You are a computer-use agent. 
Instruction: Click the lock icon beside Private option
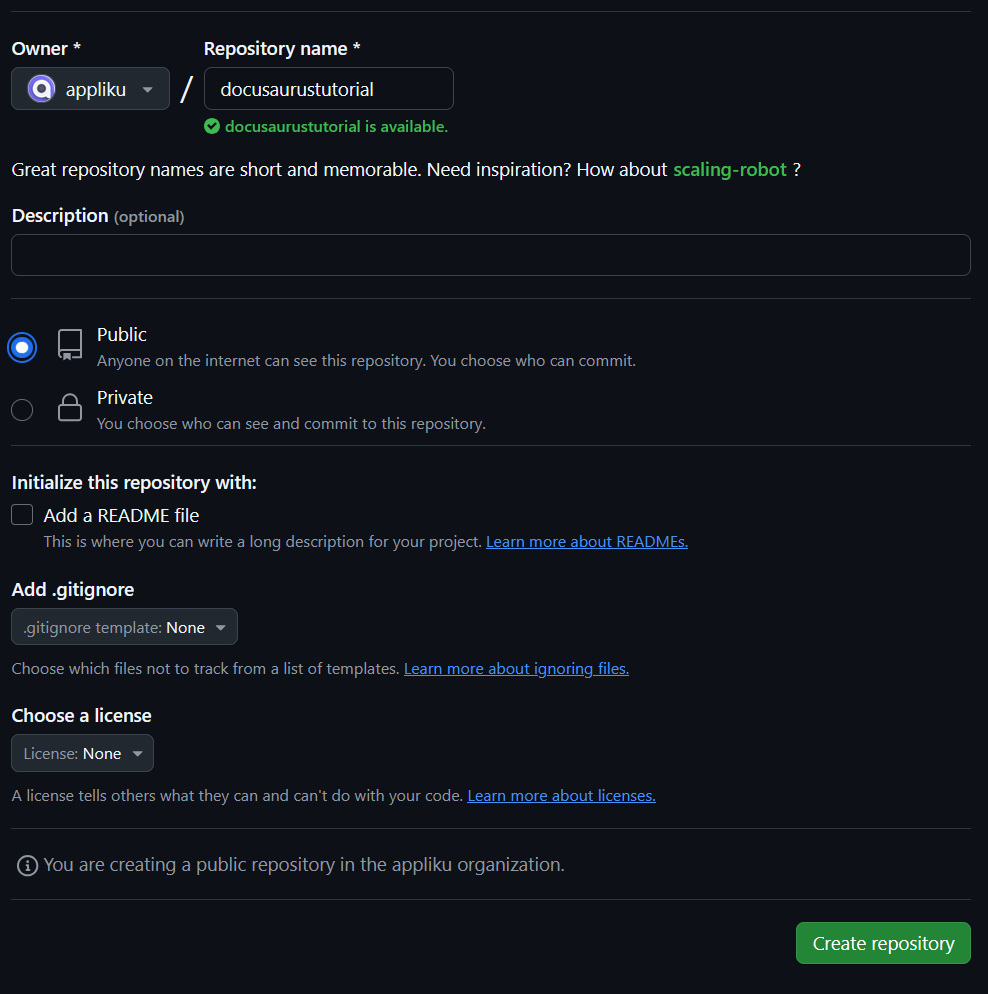tap(69, 407)
